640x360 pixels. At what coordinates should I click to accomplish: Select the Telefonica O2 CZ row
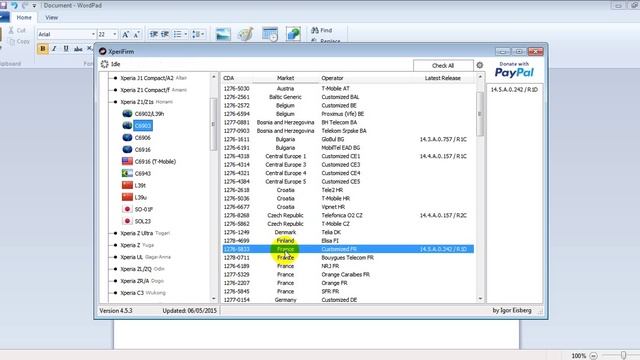(x=348, y=216)
